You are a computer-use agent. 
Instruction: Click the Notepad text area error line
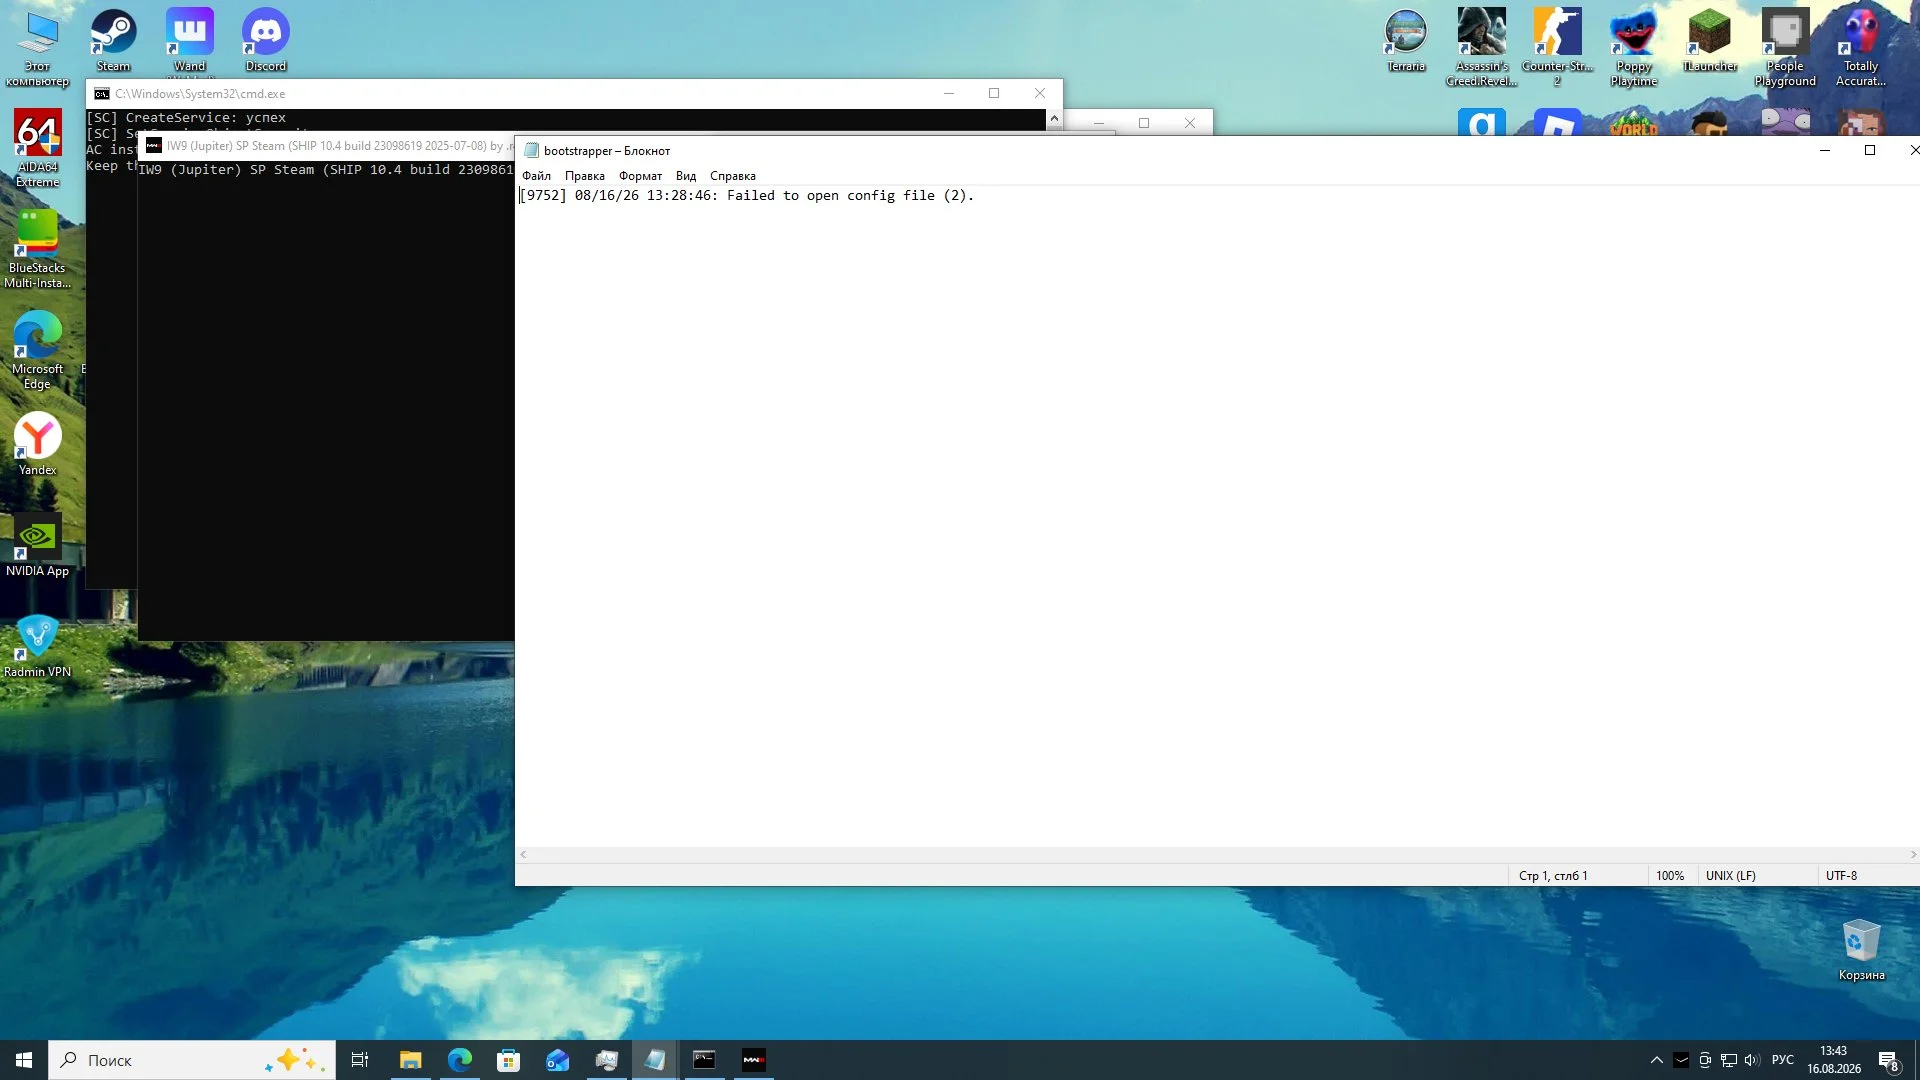tap(746, 196)
